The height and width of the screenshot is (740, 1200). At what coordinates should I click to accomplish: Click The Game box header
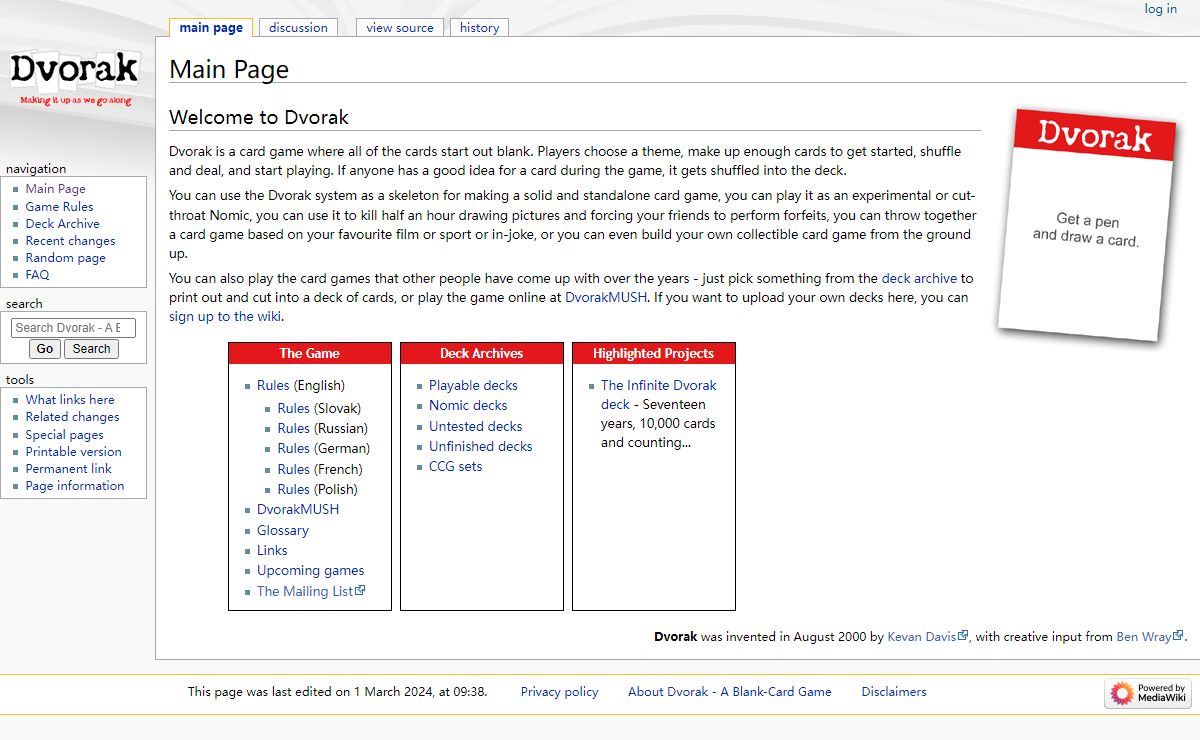(x=310, y=353)
